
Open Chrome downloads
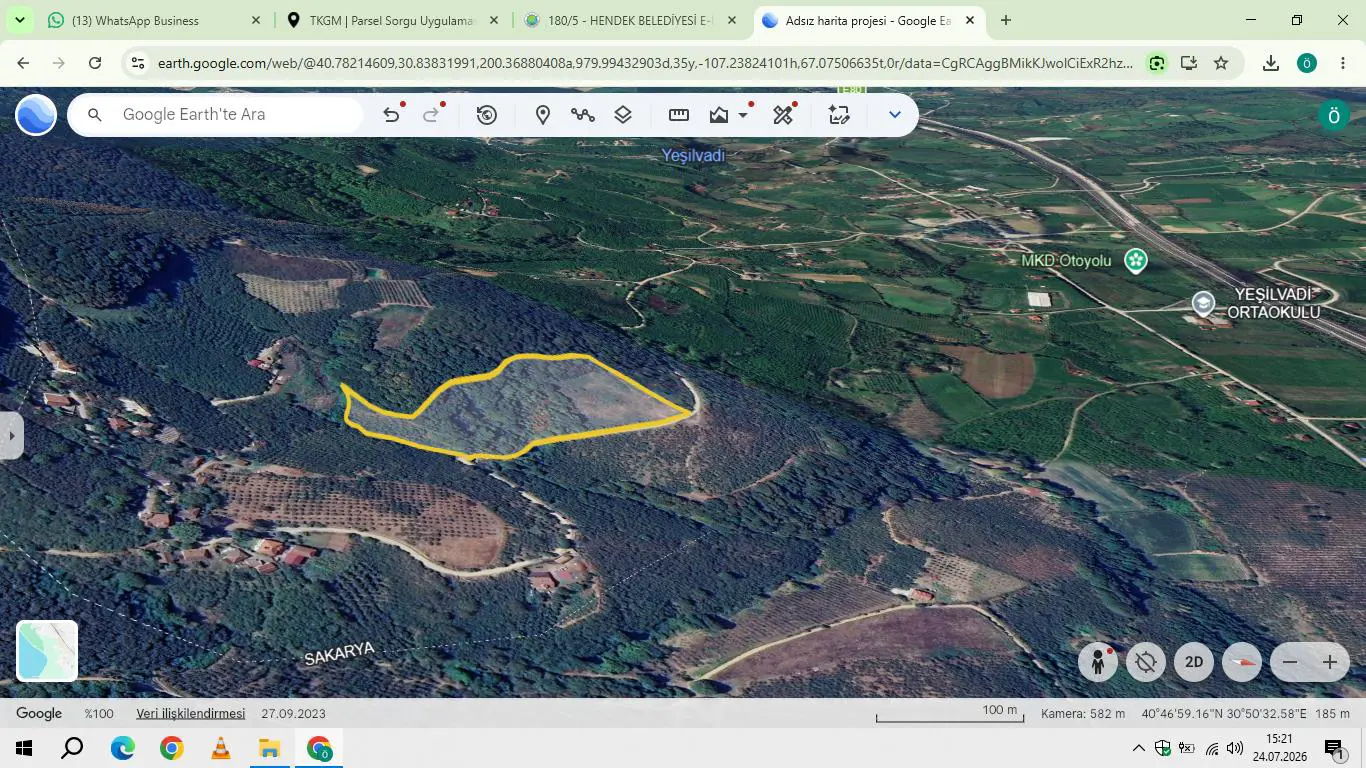[x=1271, y=63]
